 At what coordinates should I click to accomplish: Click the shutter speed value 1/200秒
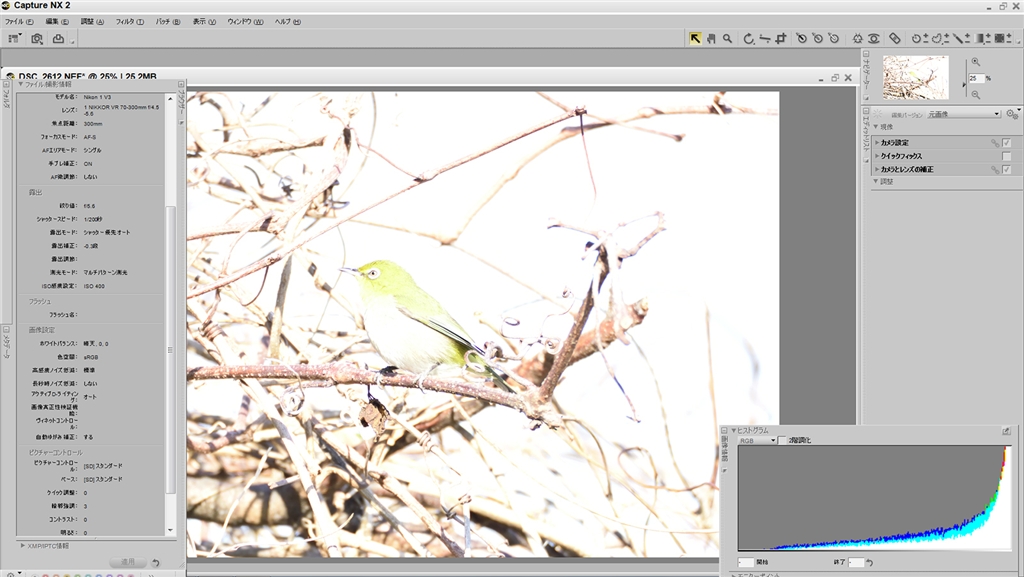tap(93, 219)
